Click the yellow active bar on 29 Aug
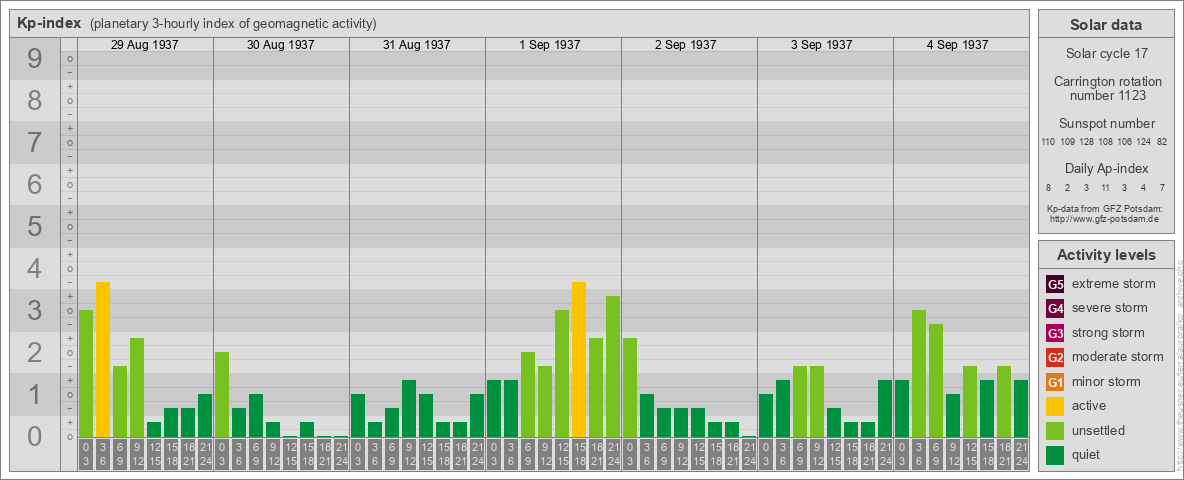1184x480 pixels. [103, 359]
